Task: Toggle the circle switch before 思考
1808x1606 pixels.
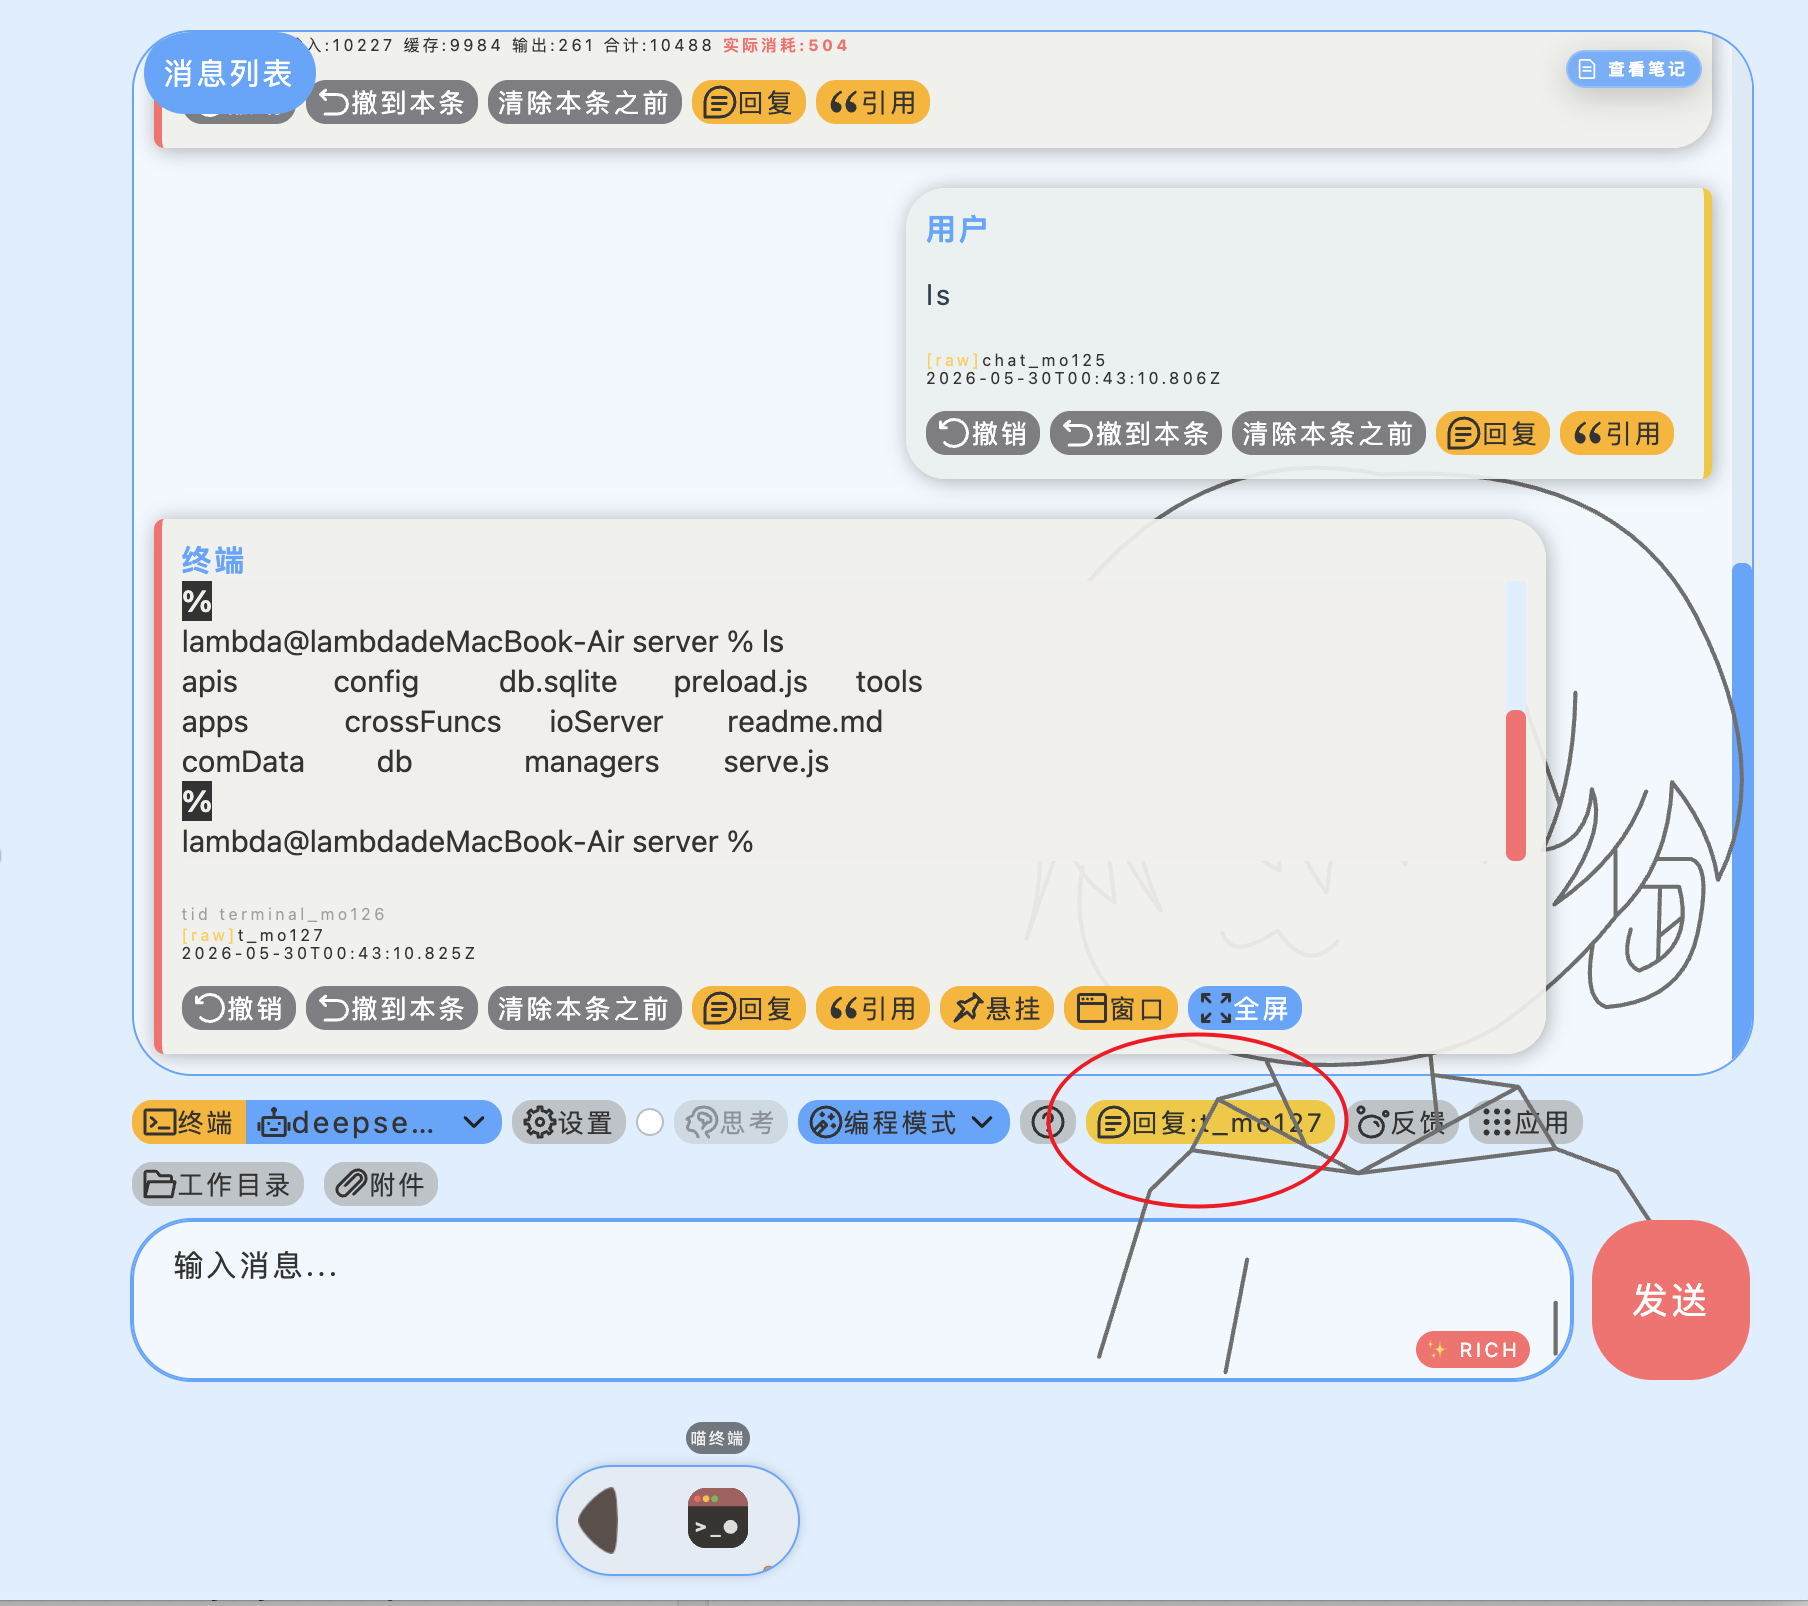Action: coord(650,1122)
